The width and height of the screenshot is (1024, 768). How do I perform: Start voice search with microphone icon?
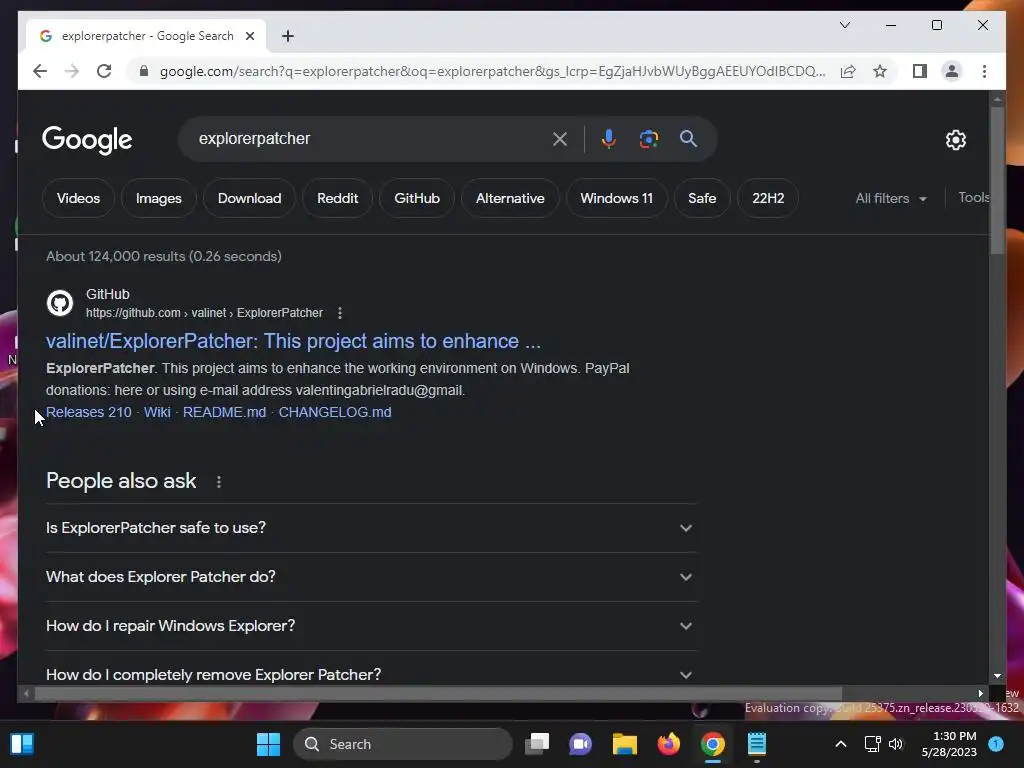608,138
